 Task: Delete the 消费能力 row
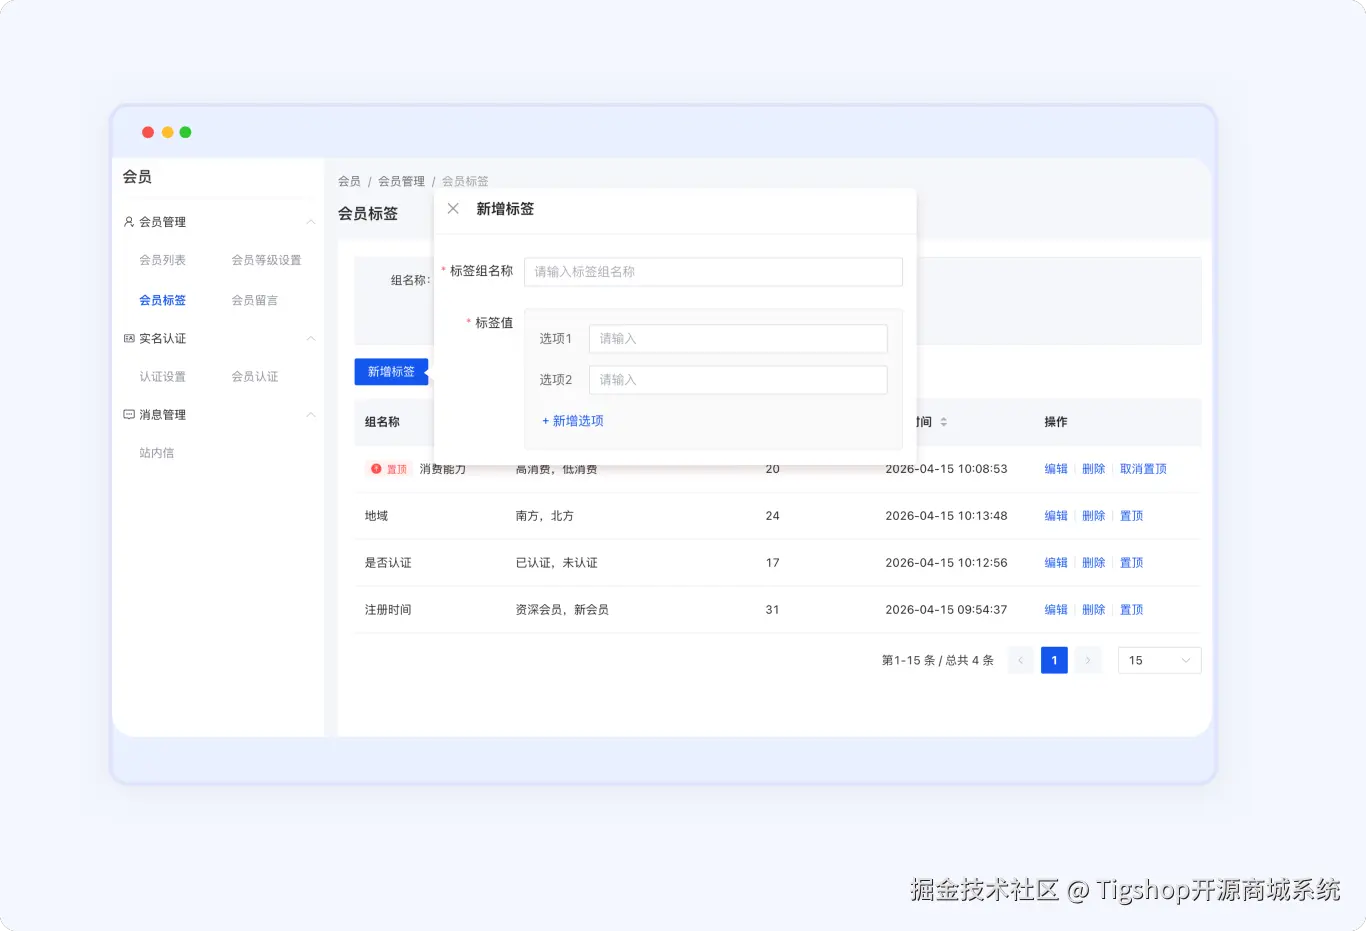pyautogui.click(x=1094, y=469)
